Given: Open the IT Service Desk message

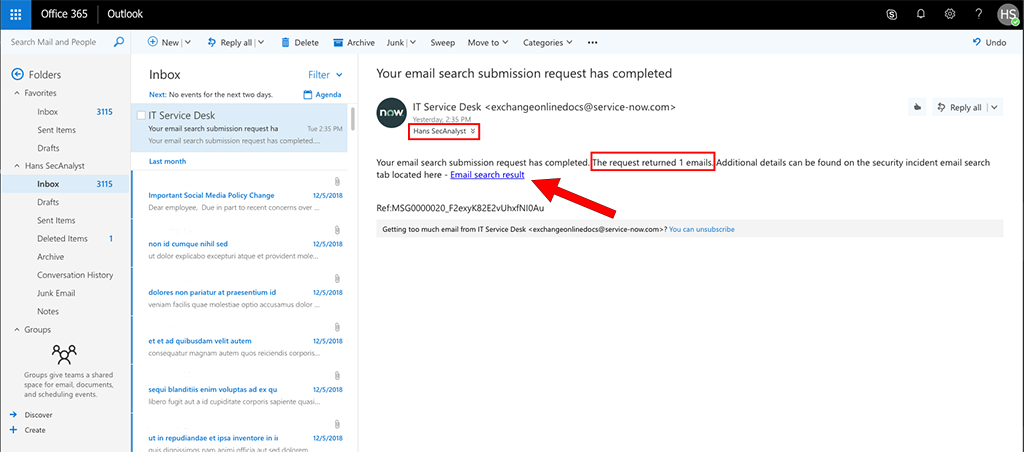Looking at the screenshot, I should coord(239,129).
